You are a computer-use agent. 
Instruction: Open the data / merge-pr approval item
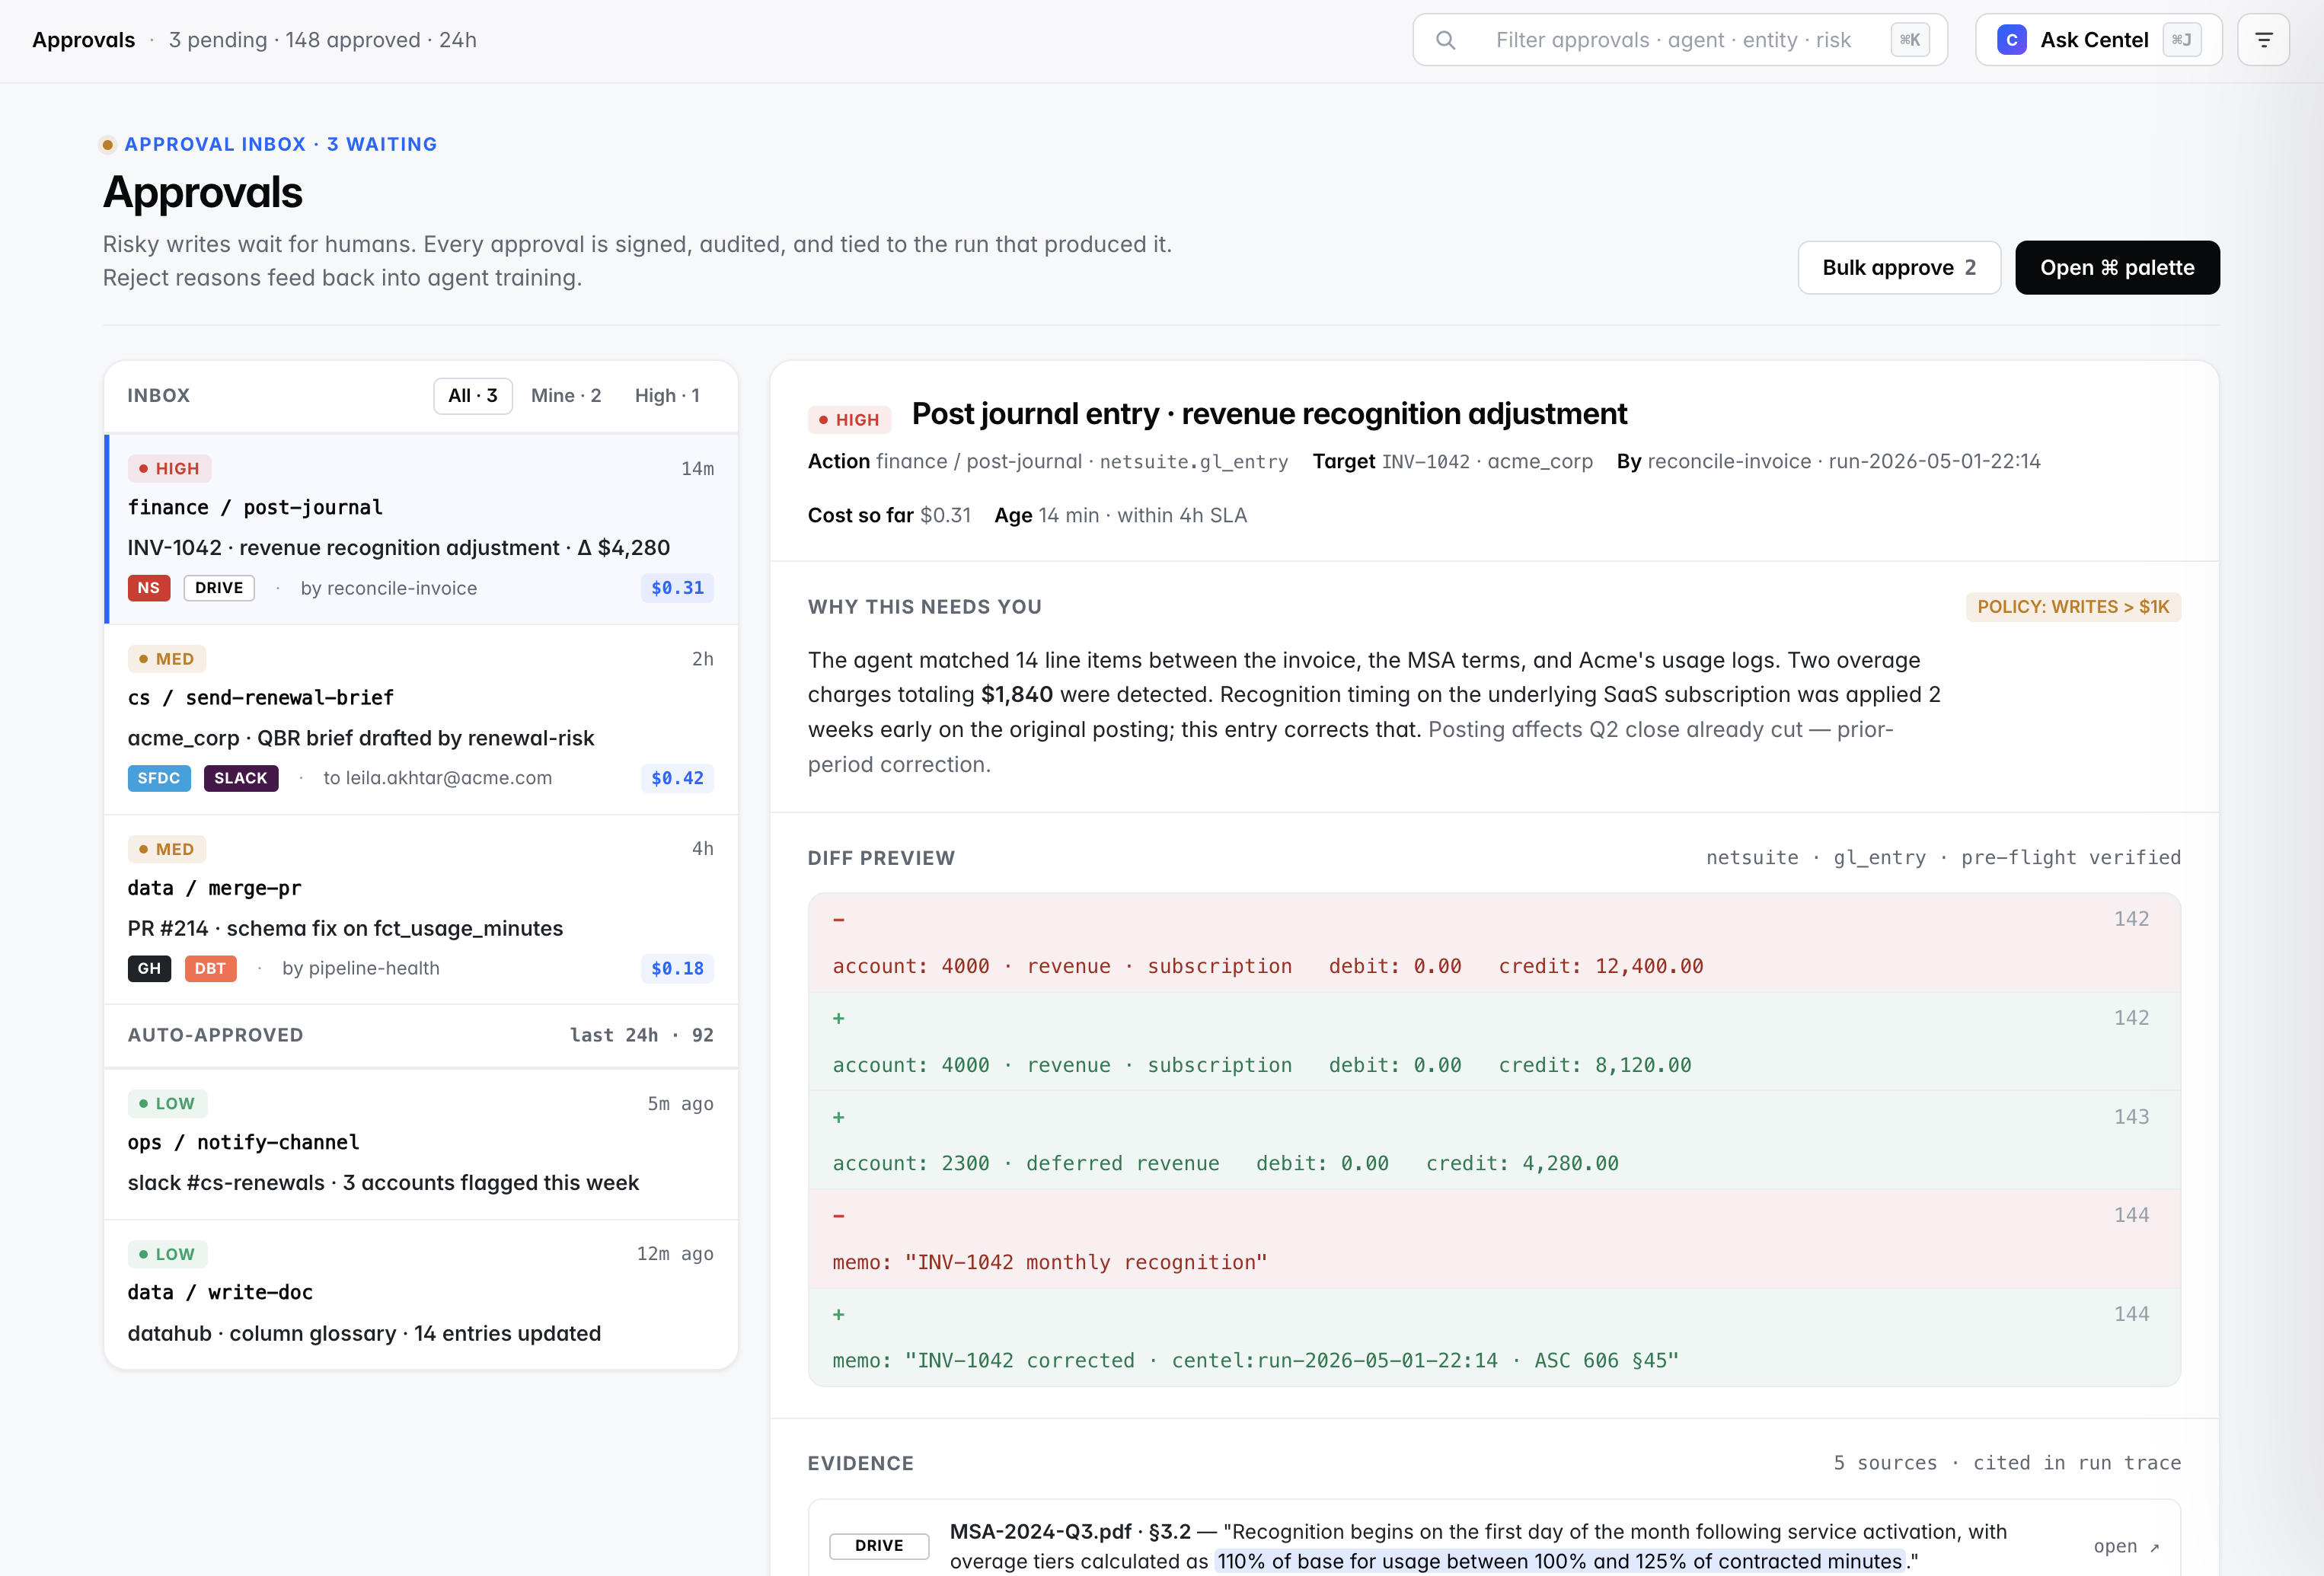[x=421, y=909]
